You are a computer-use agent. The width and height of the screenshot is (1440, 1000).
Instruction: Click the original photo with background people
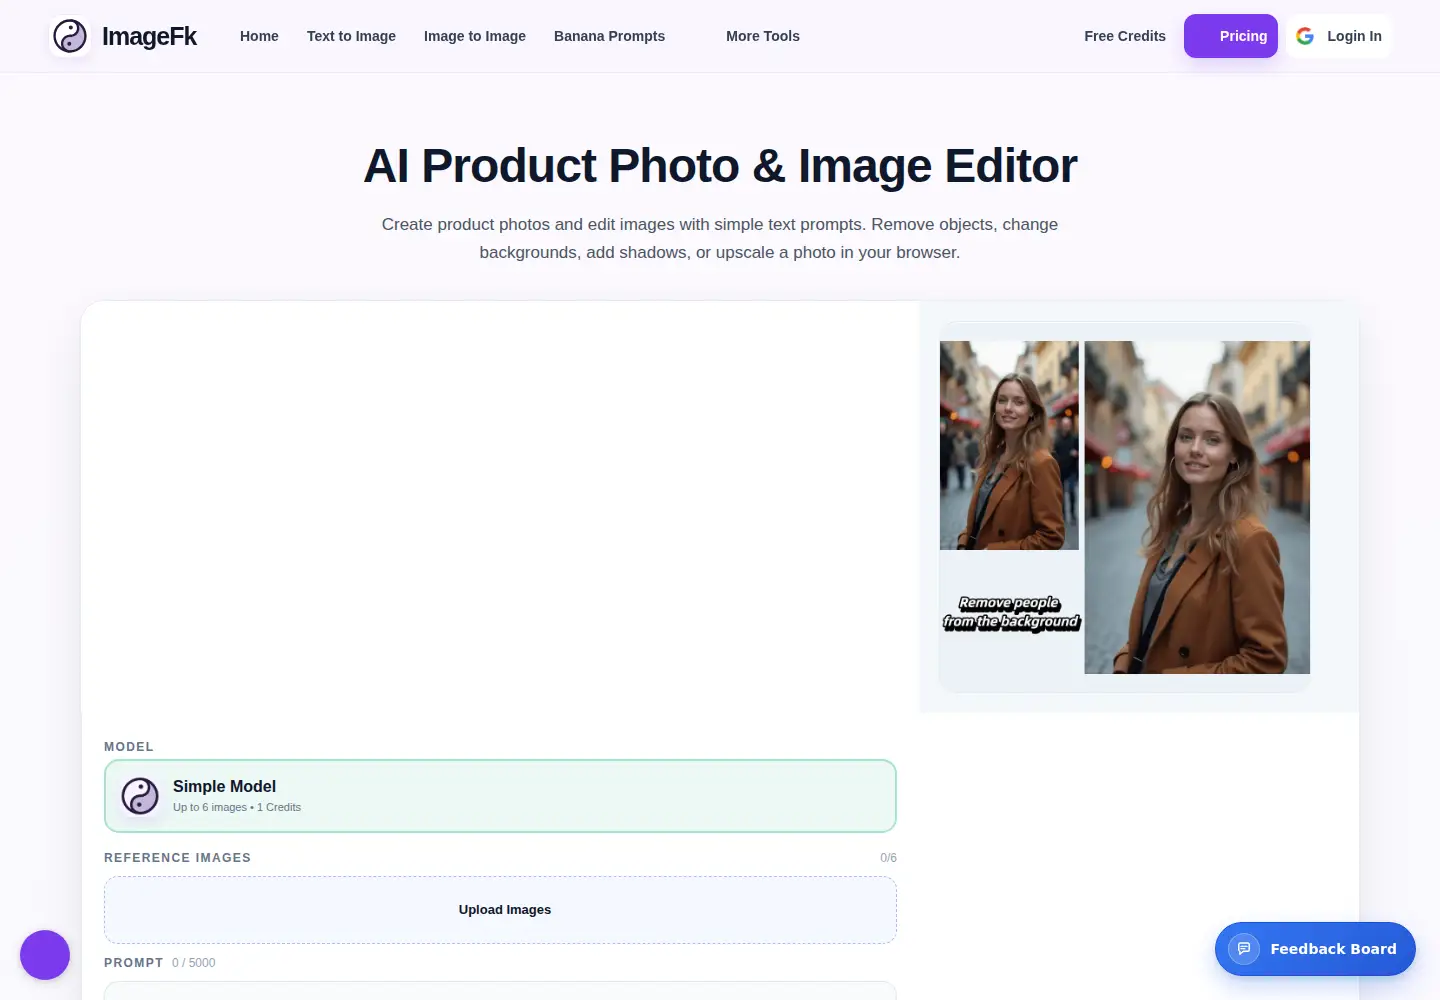[x=1009, y=445]
